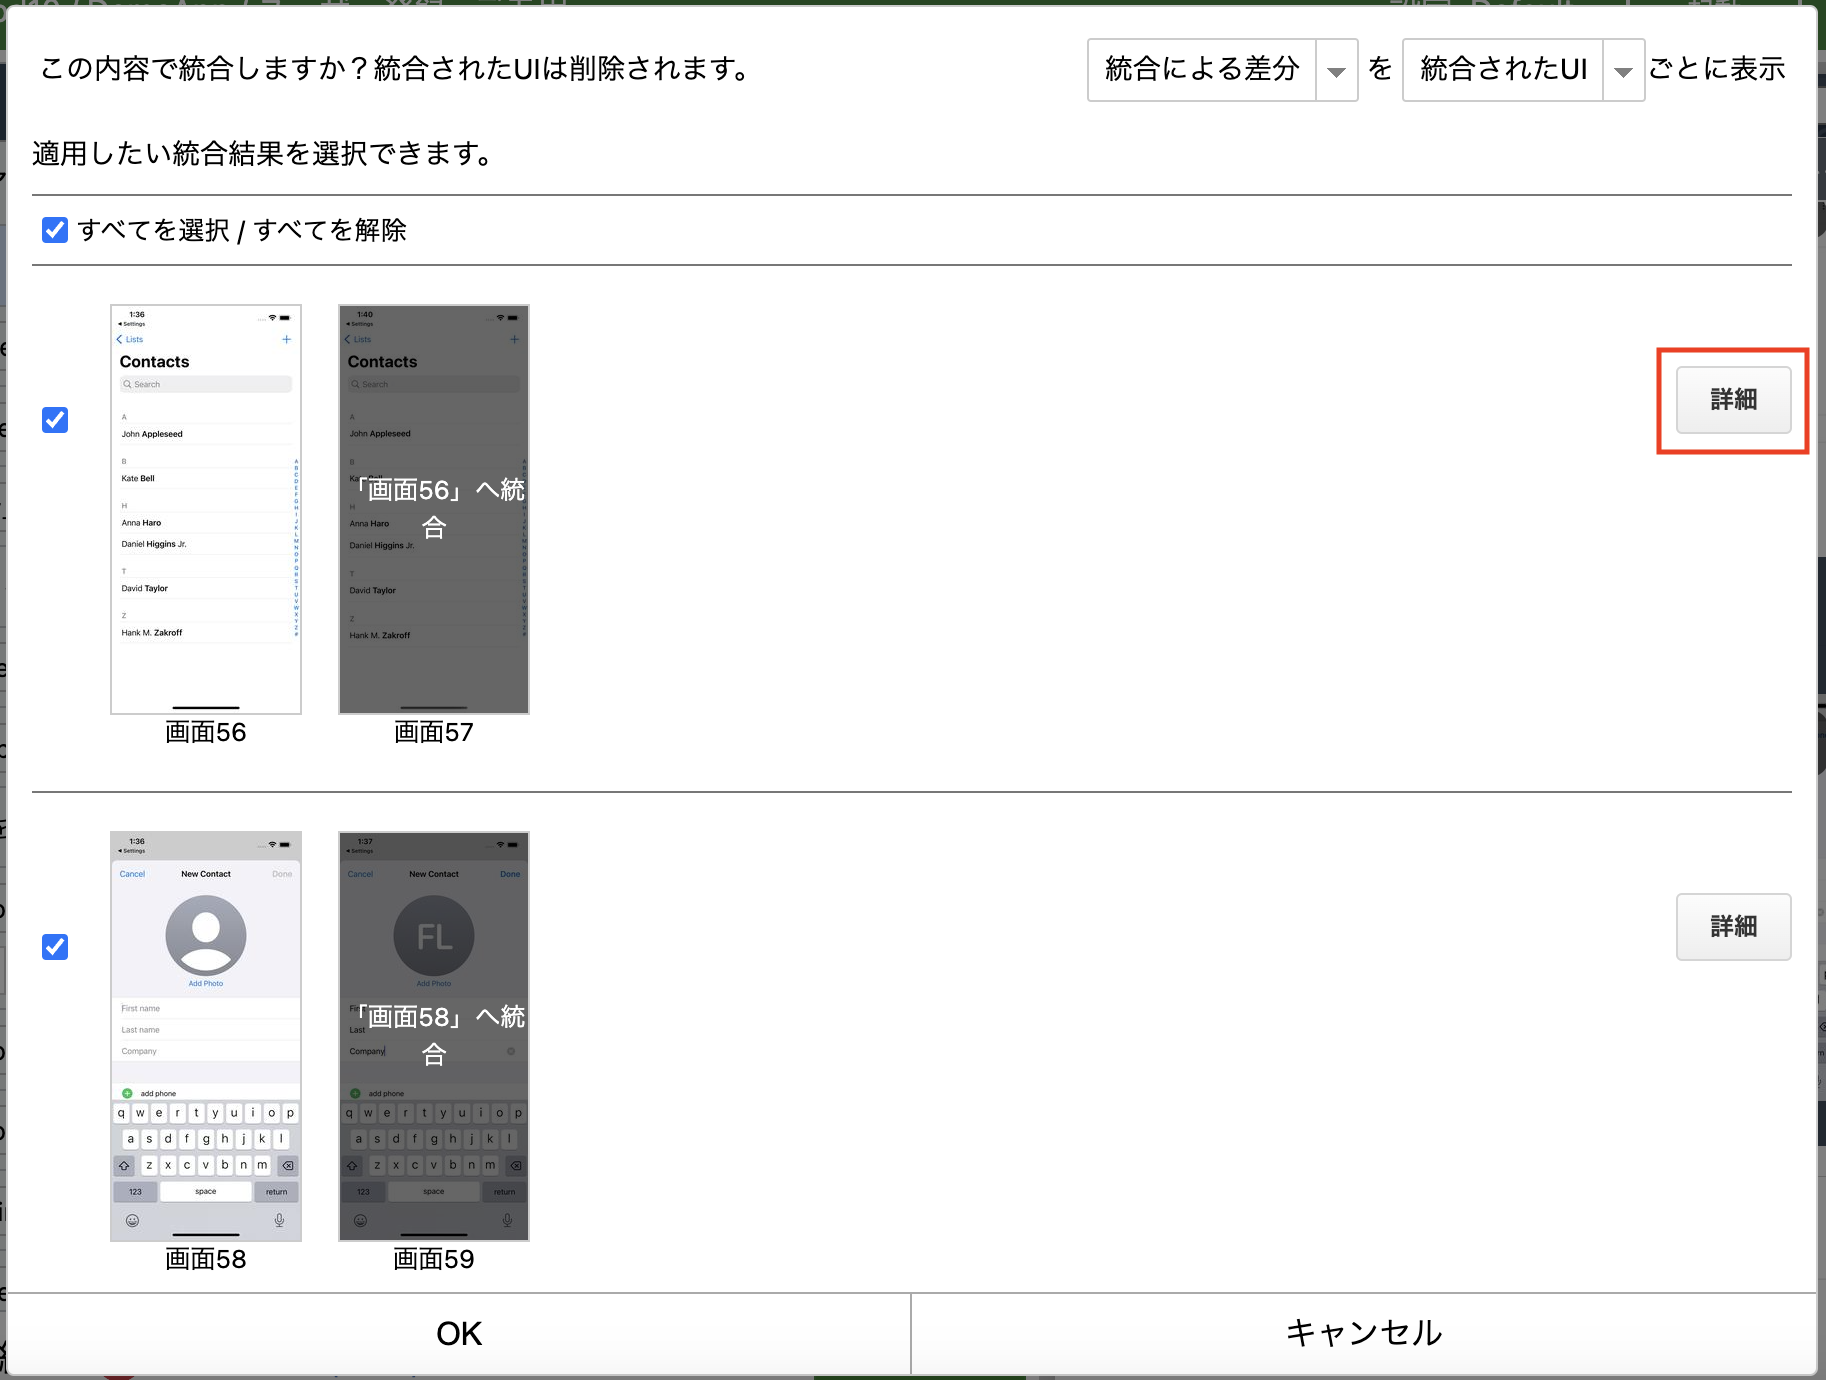The height and width of the screenshot is (1380, 1826).
Task: Click 詳細 button for 画面58 merge
Action: click(1733, 927)
